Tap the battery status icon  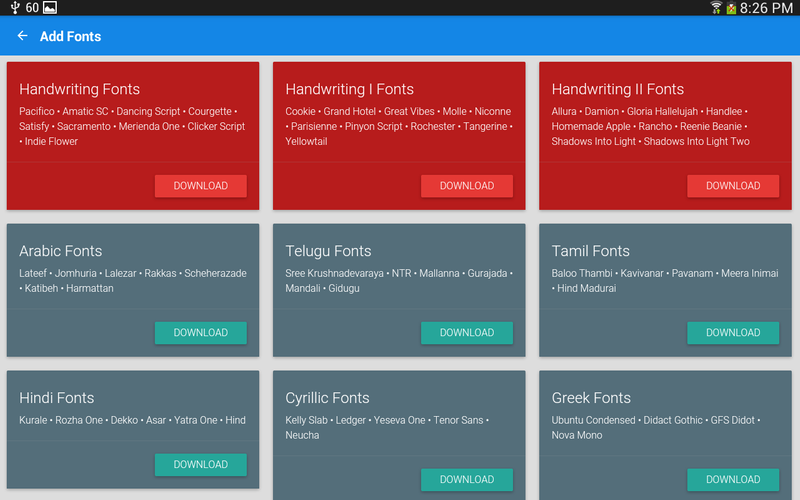tap(731, 8)
